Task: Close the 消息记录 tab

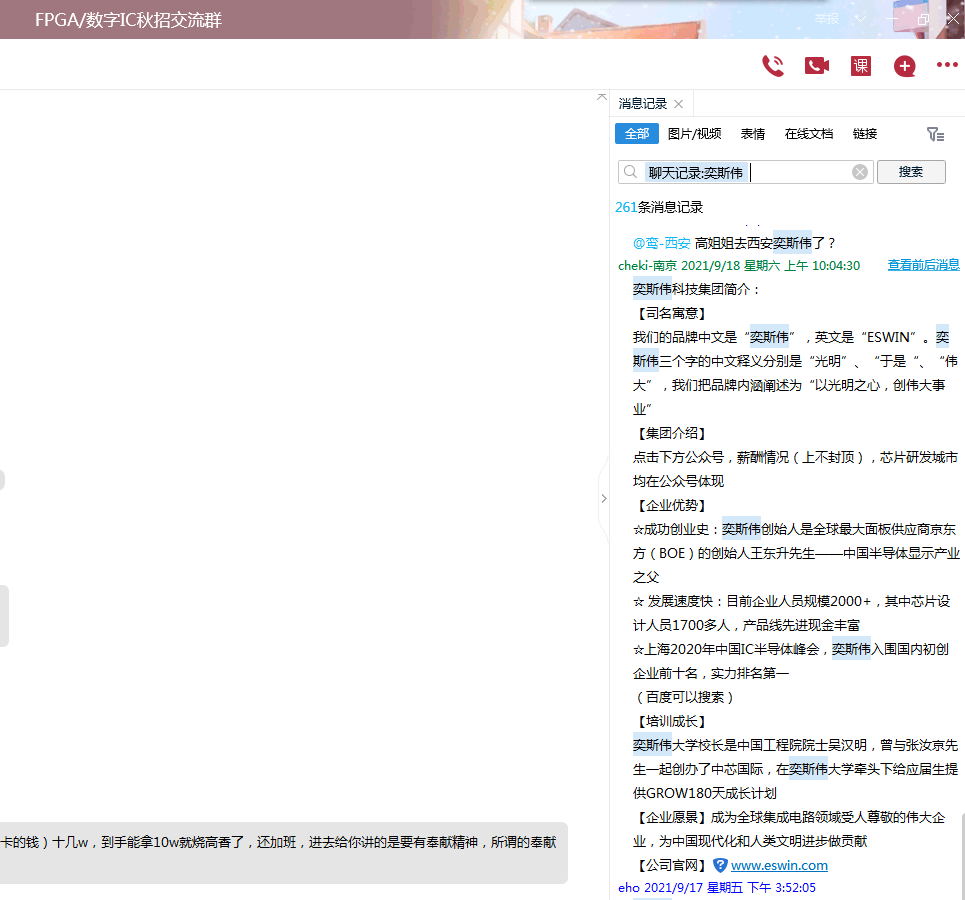Action: click(x=678, y=104)
